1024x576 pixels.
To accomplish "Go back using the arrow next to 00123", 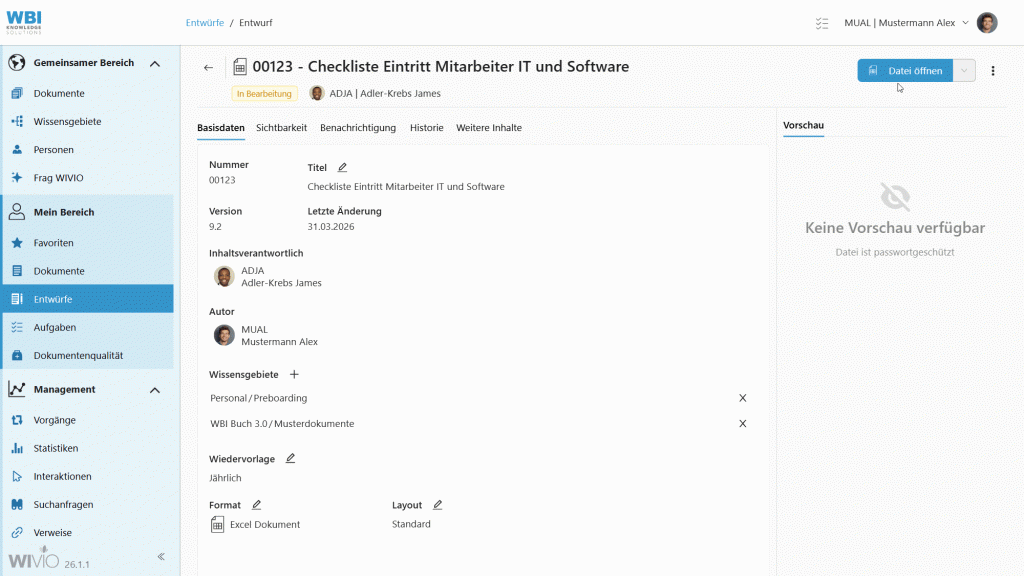I will 208,67.
